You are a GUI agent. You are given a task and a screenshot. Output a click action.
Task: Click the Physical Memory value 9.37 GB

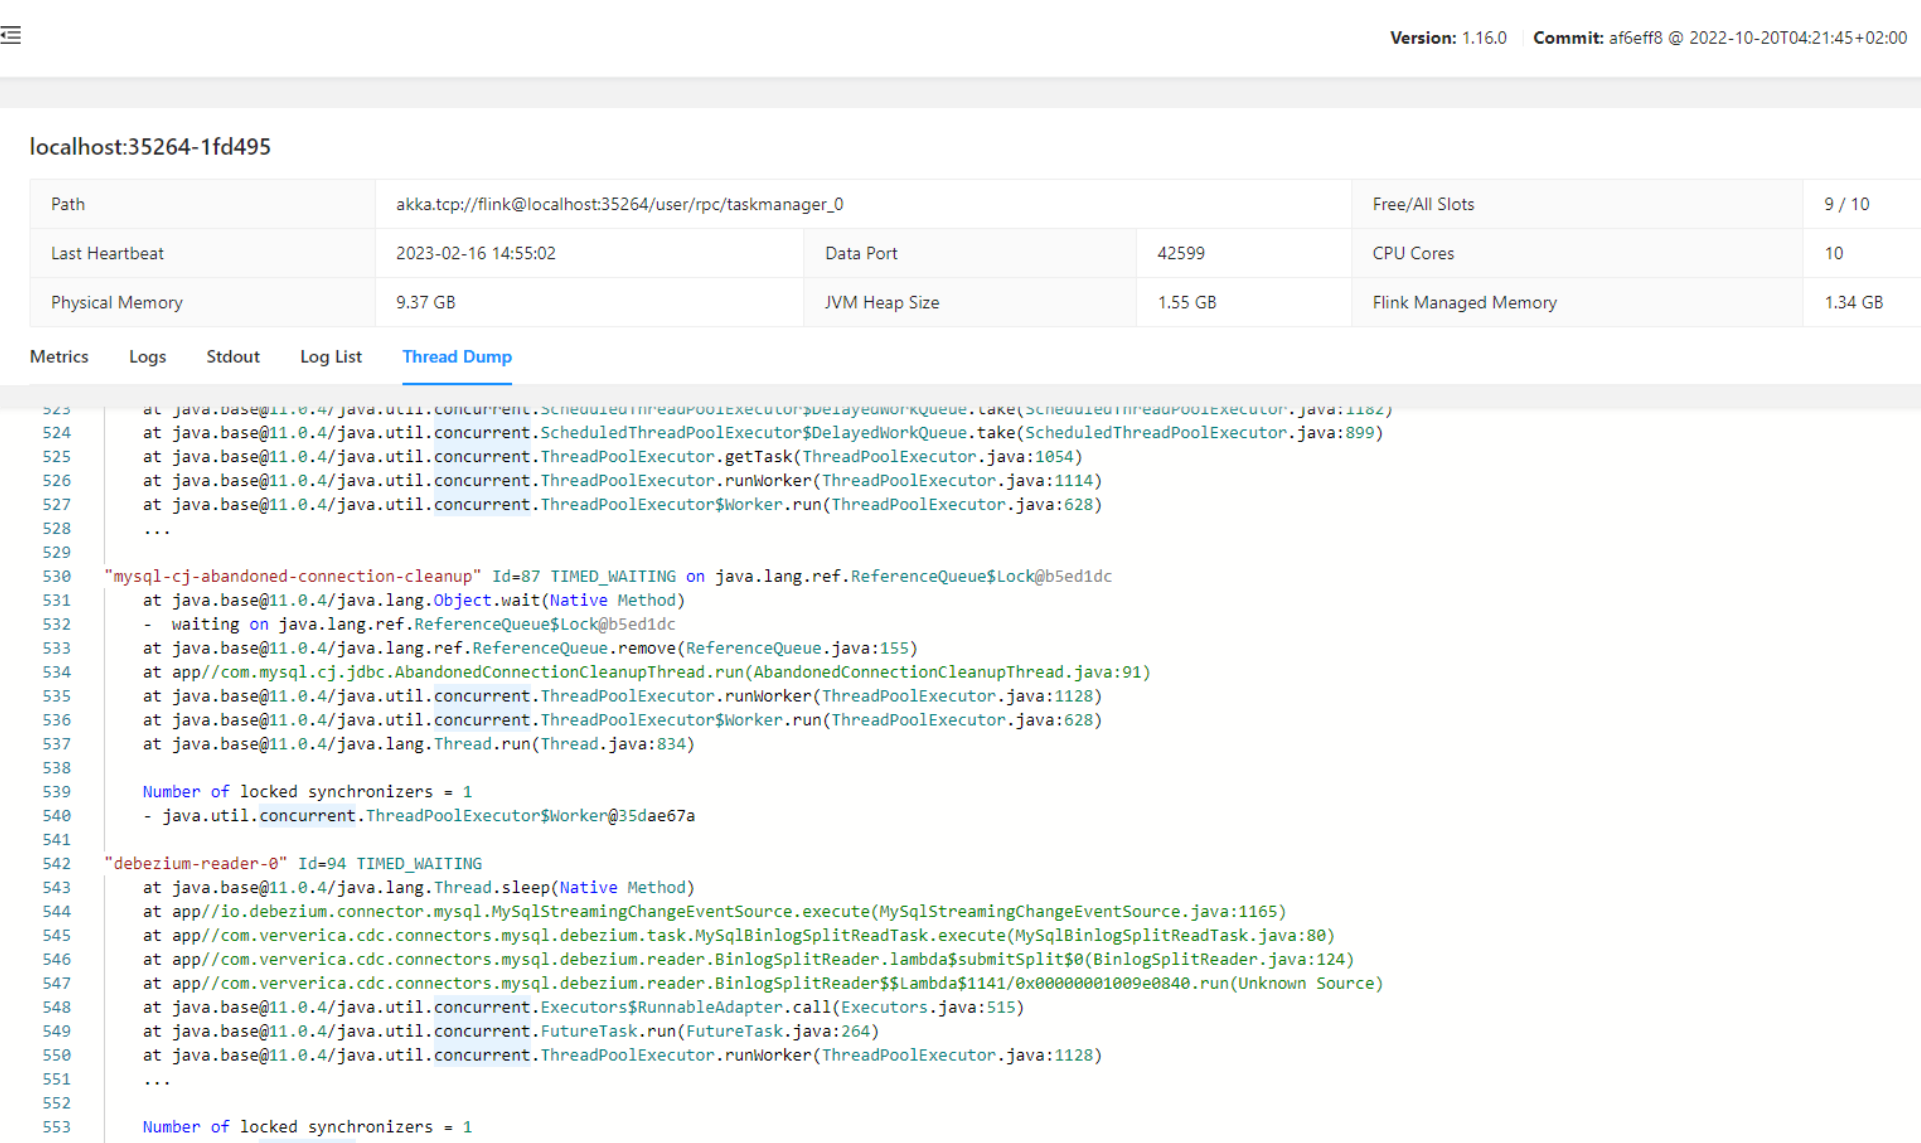(425, 302)
